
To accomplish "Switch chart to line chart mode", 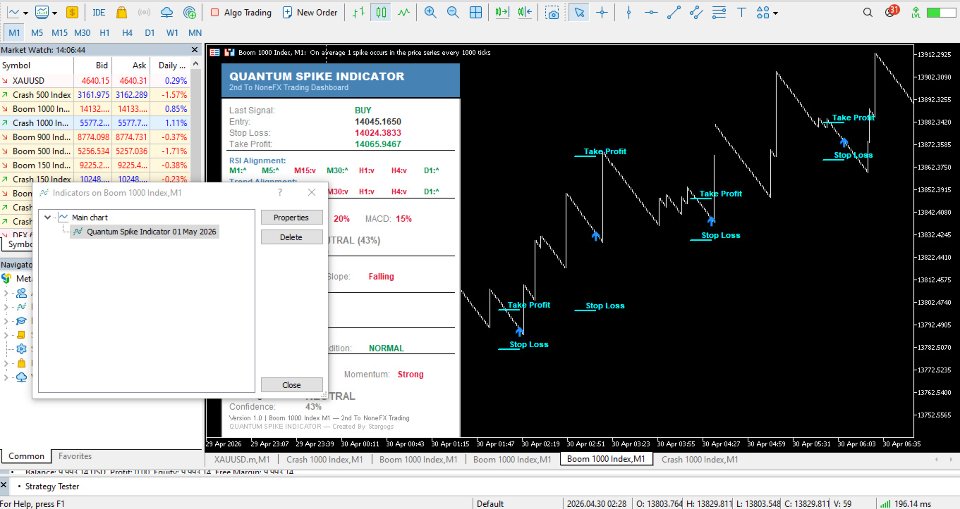I will click(403, 12).
